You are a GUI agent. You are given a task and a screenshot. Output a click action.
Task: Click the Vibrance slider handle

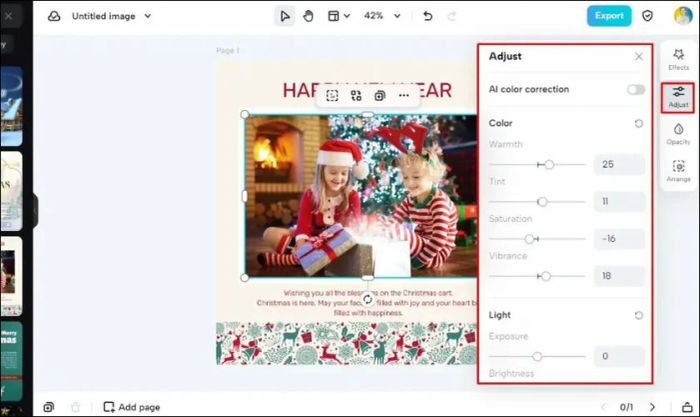click(x=546, y=276)
